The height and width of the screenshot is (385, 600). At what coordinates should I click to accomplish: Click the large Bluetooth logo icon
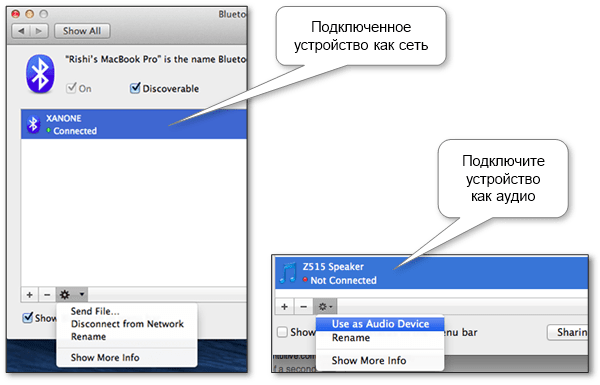(40, 74)
